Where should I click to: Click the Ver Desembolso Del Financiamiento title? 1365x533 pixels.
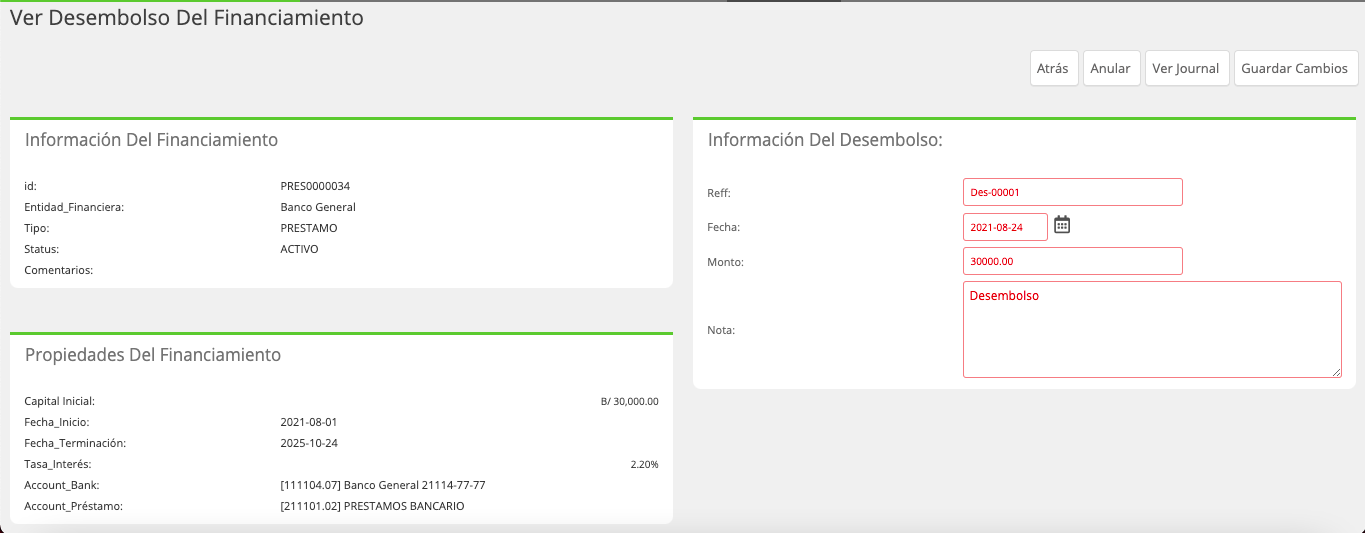tap(187, 18)
